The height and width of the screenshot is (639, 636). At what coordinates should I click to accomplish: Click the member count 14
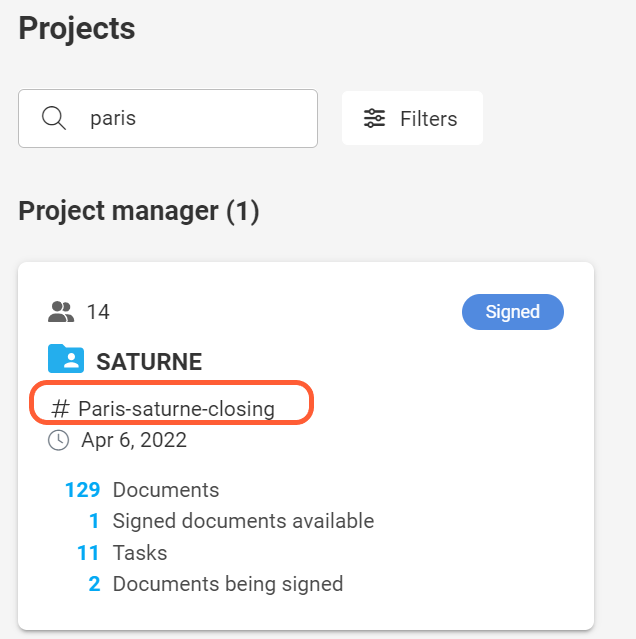[x=98, y=312]
